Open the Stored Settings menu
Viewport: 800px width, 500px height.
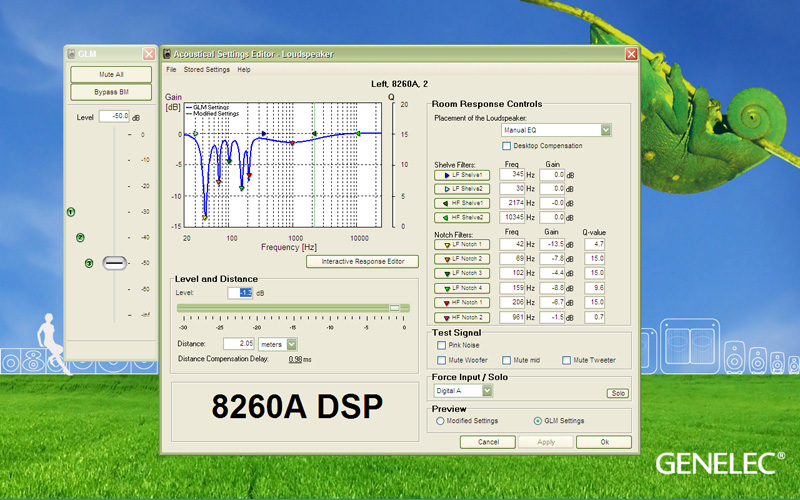tap(205, 70)
